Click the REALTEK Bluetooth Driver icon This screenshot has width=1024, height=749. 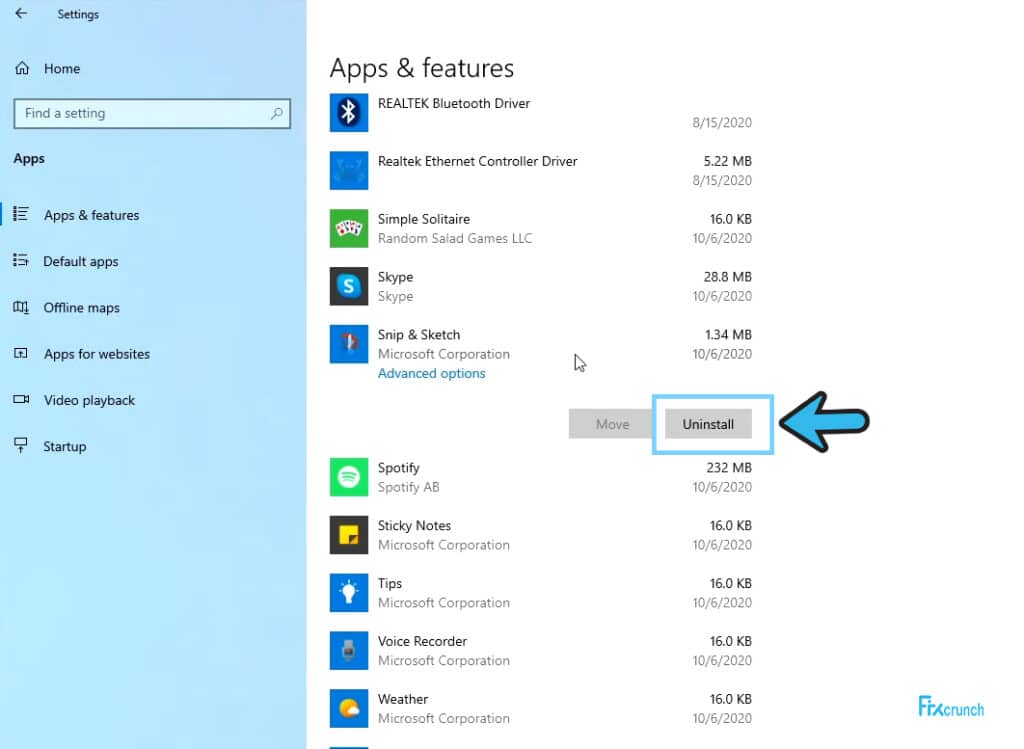tap(349, 112)
